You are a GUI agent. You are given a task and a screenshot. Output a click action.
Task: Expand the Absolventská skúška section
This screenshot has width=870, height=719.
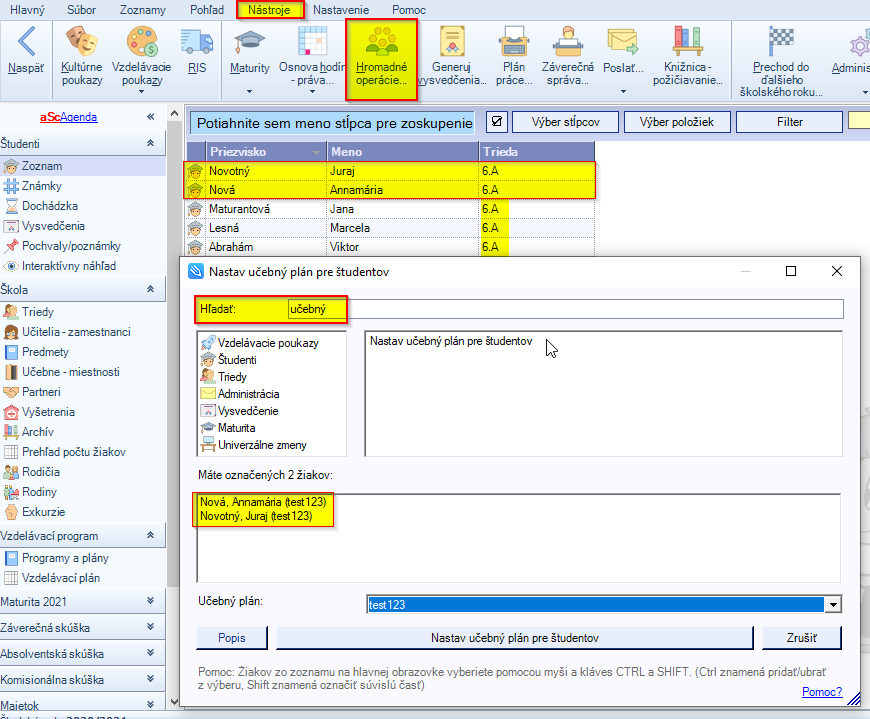click(x=150, y=653)
